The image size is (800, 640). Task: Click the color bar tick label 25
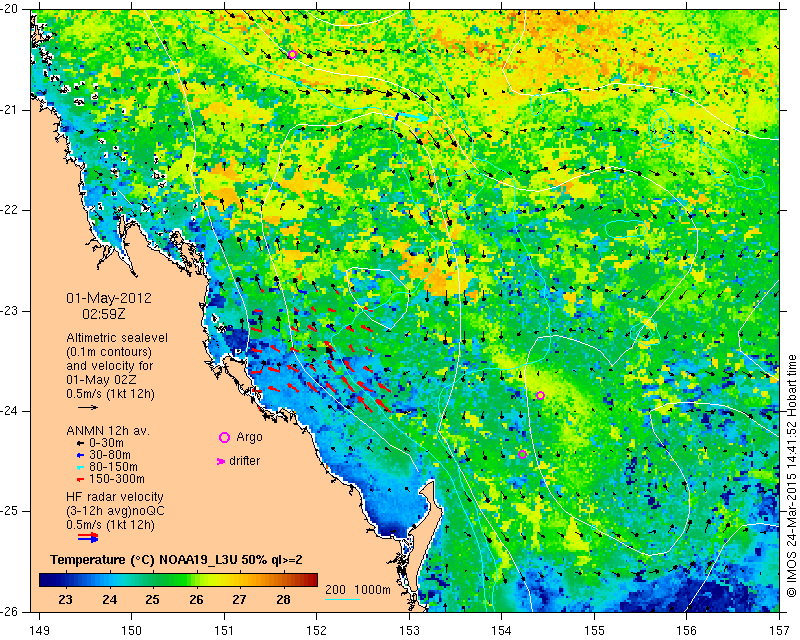click(x=153, y=600)
